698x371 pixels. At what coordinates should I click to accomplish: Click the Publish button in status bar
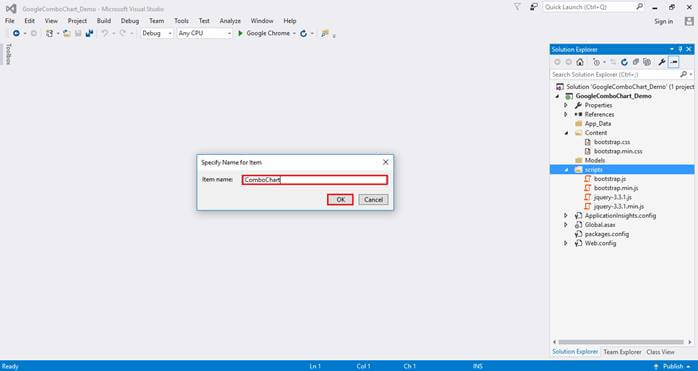[x=673, y=366]
